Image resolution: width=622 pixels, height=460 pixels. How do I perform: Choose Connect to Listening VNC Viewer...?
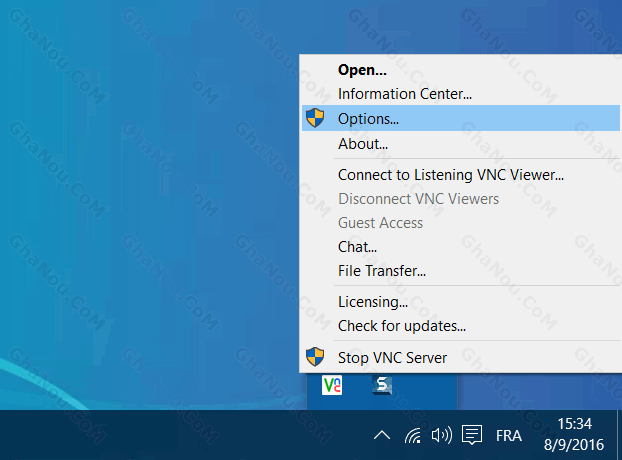(x=461, y=175)
